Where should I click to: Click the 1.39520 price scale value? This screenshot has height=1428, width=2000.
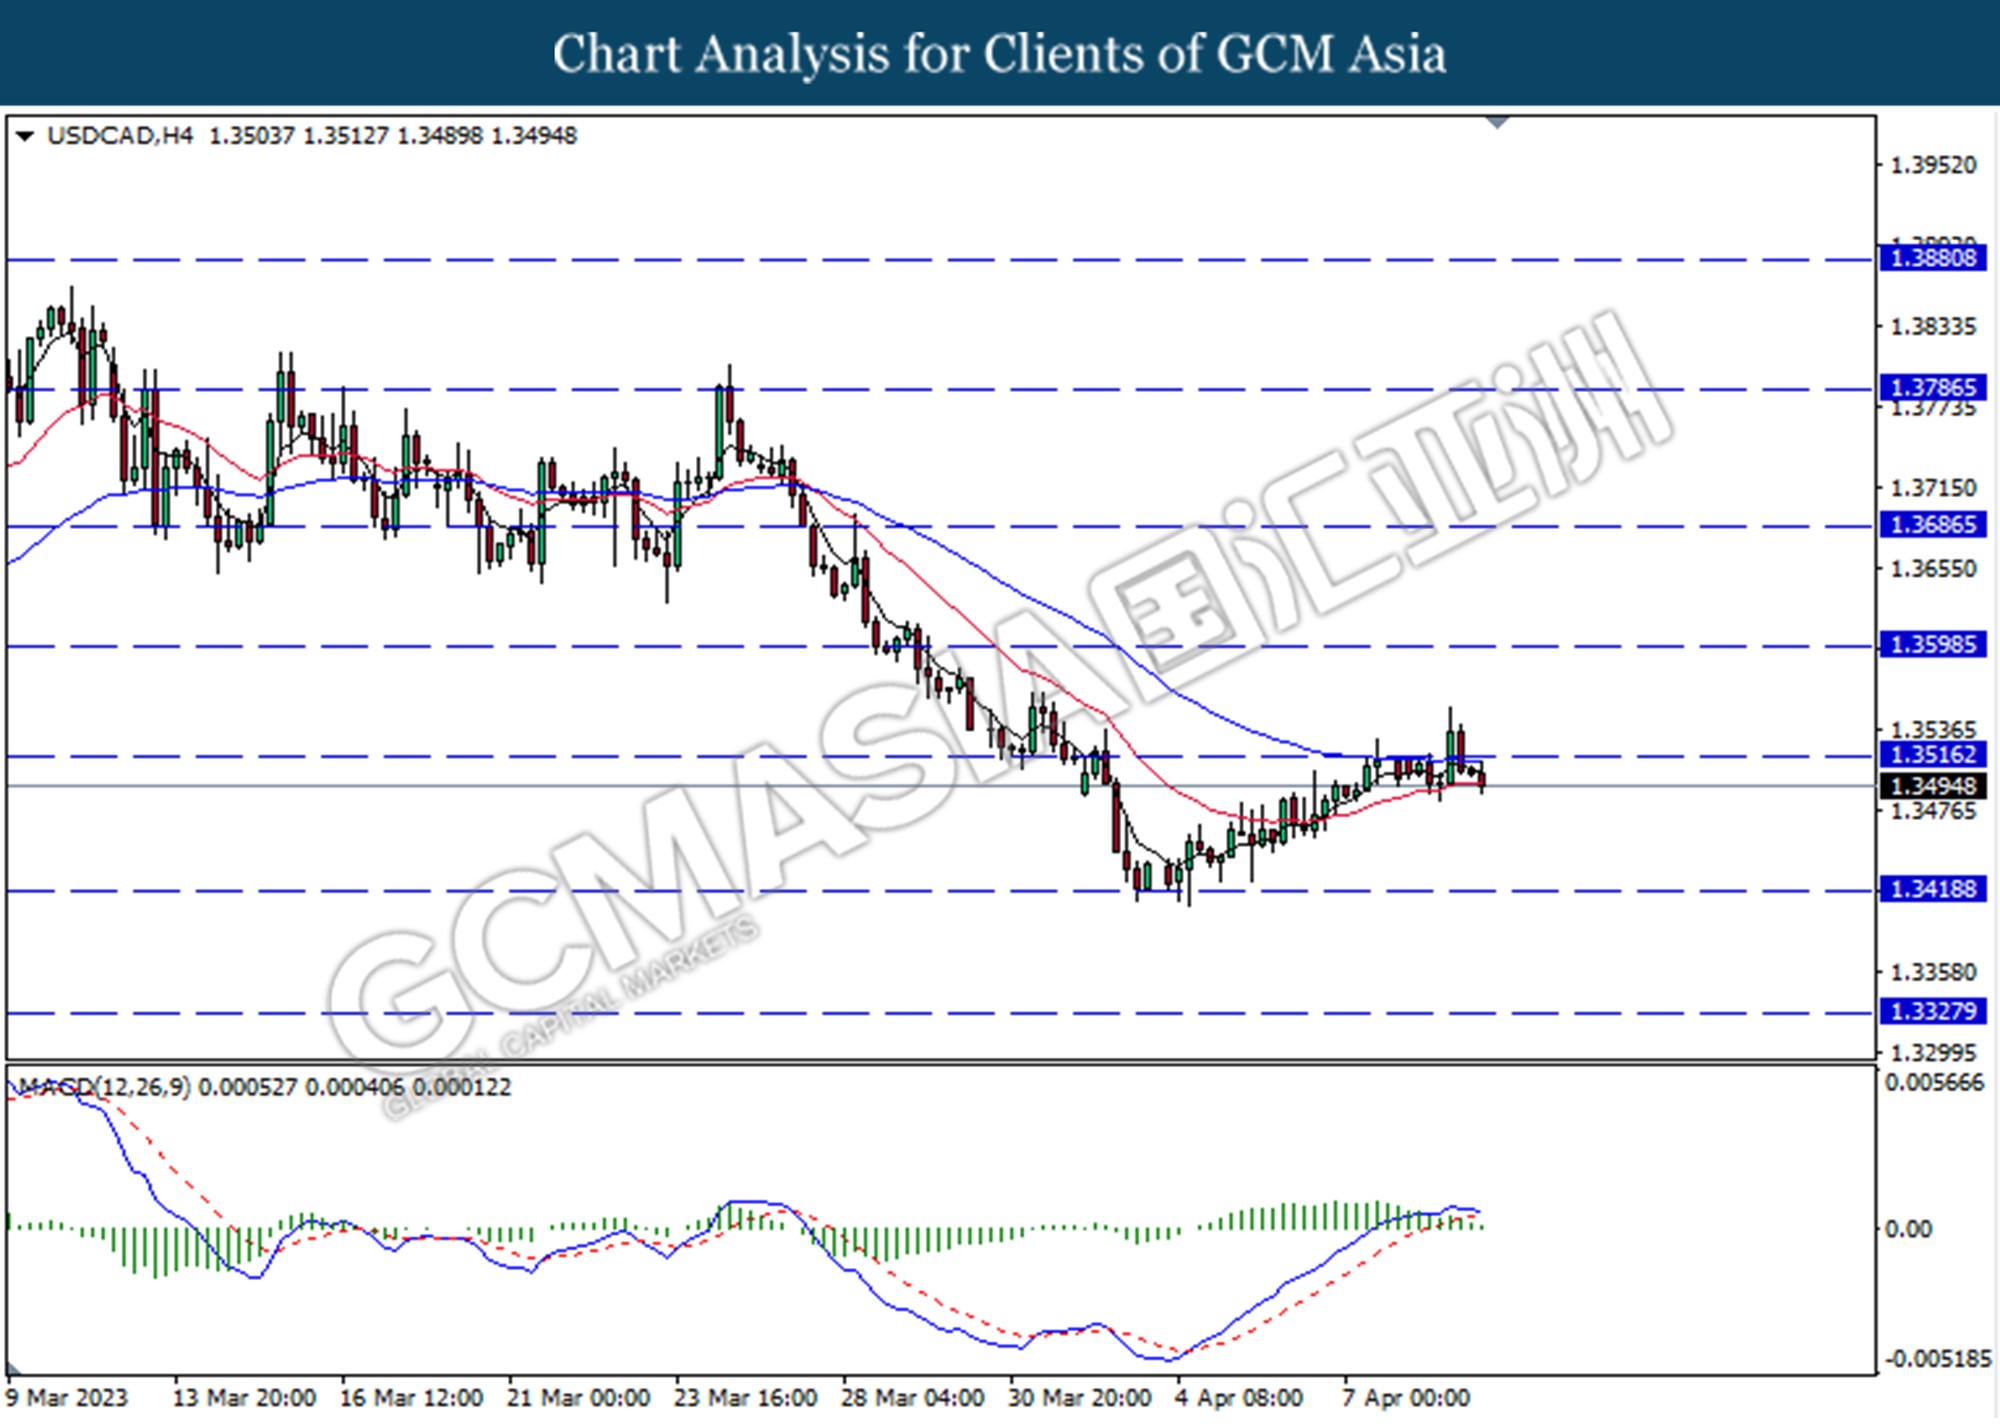click(x=1933, y=165)
